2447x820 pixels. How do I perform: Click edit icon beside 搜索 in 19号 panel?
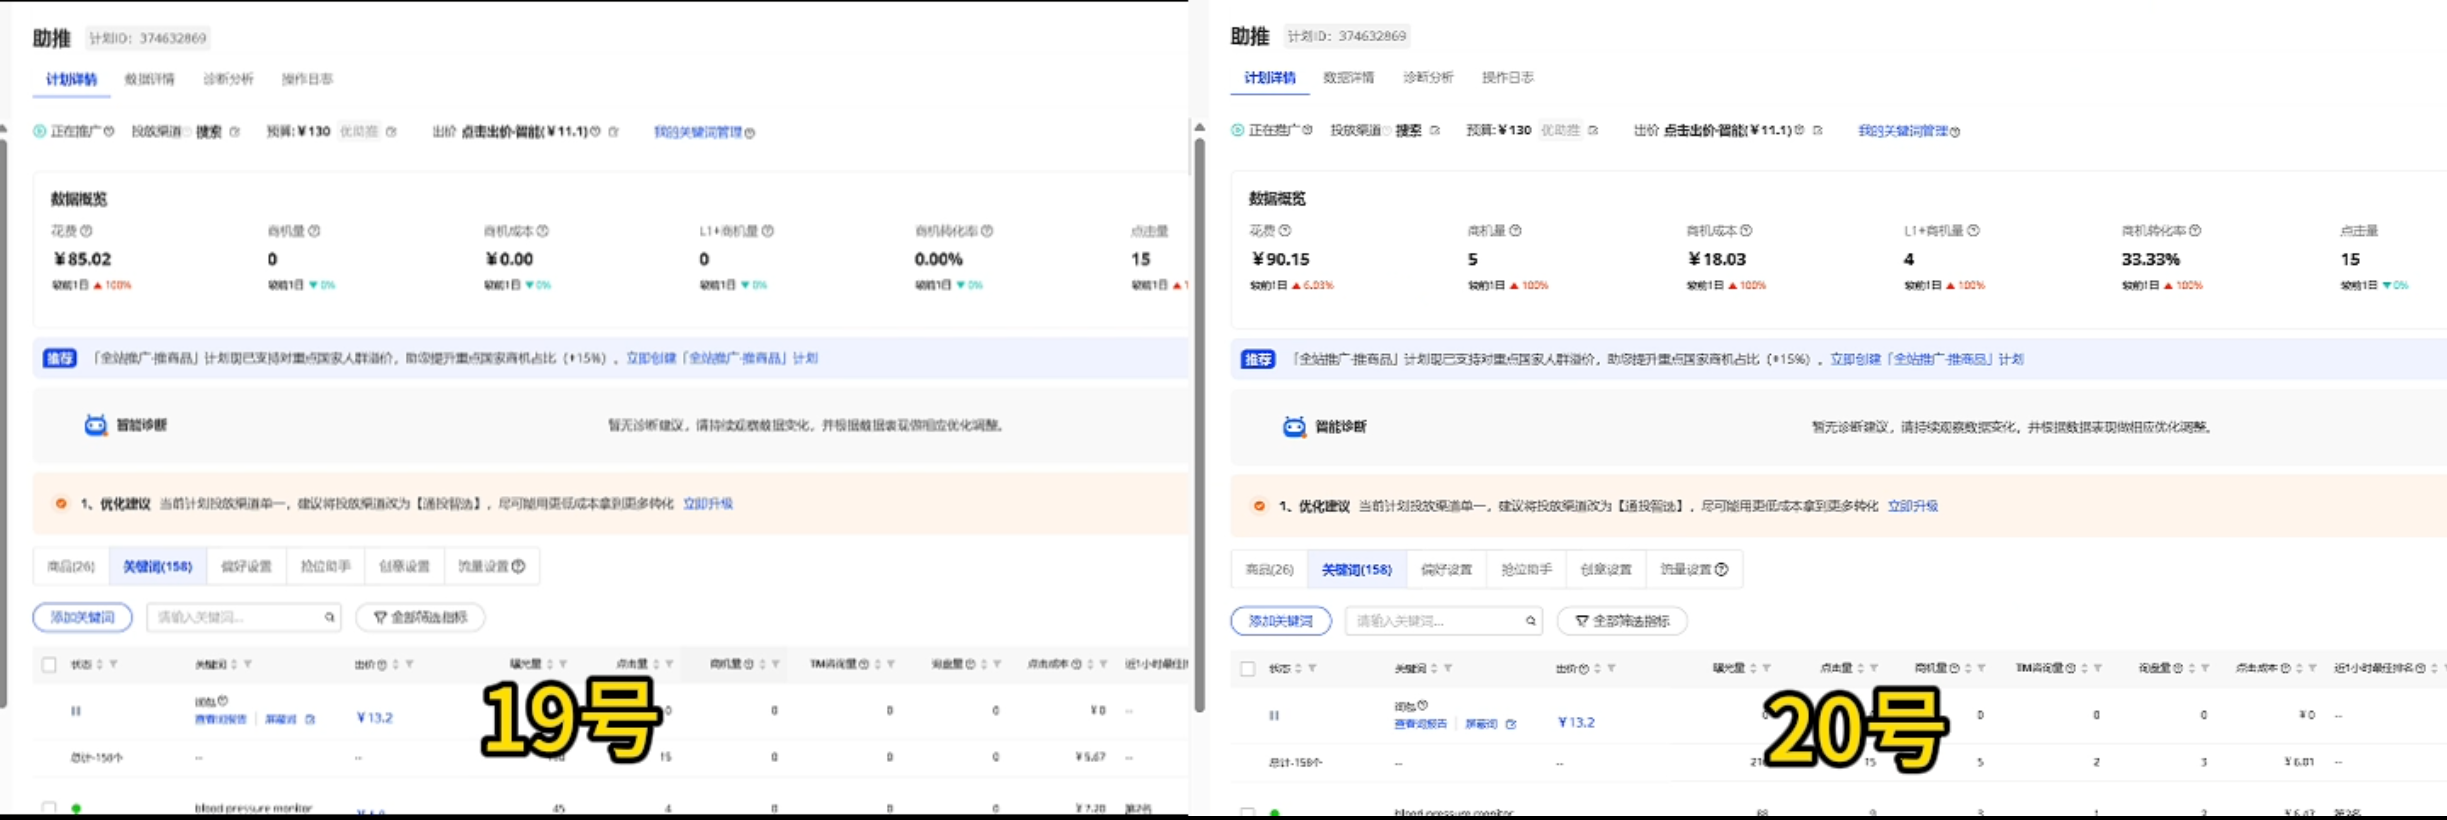[235, 132]
